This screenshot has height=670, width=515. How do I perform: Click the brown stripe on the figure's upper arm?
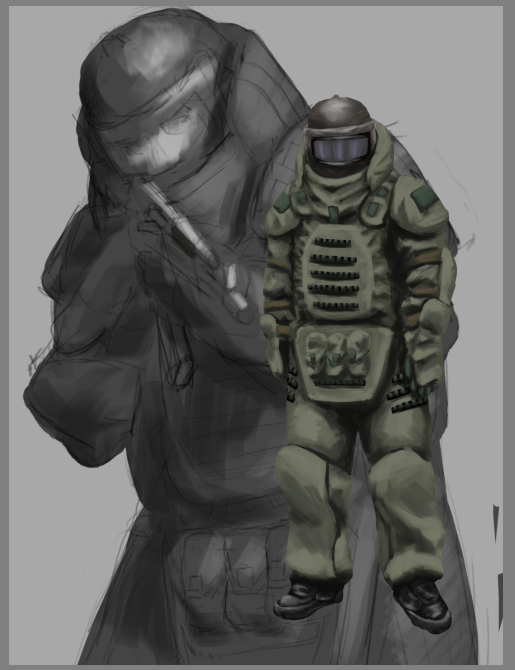pyautogui.click(x=425, y=257)
